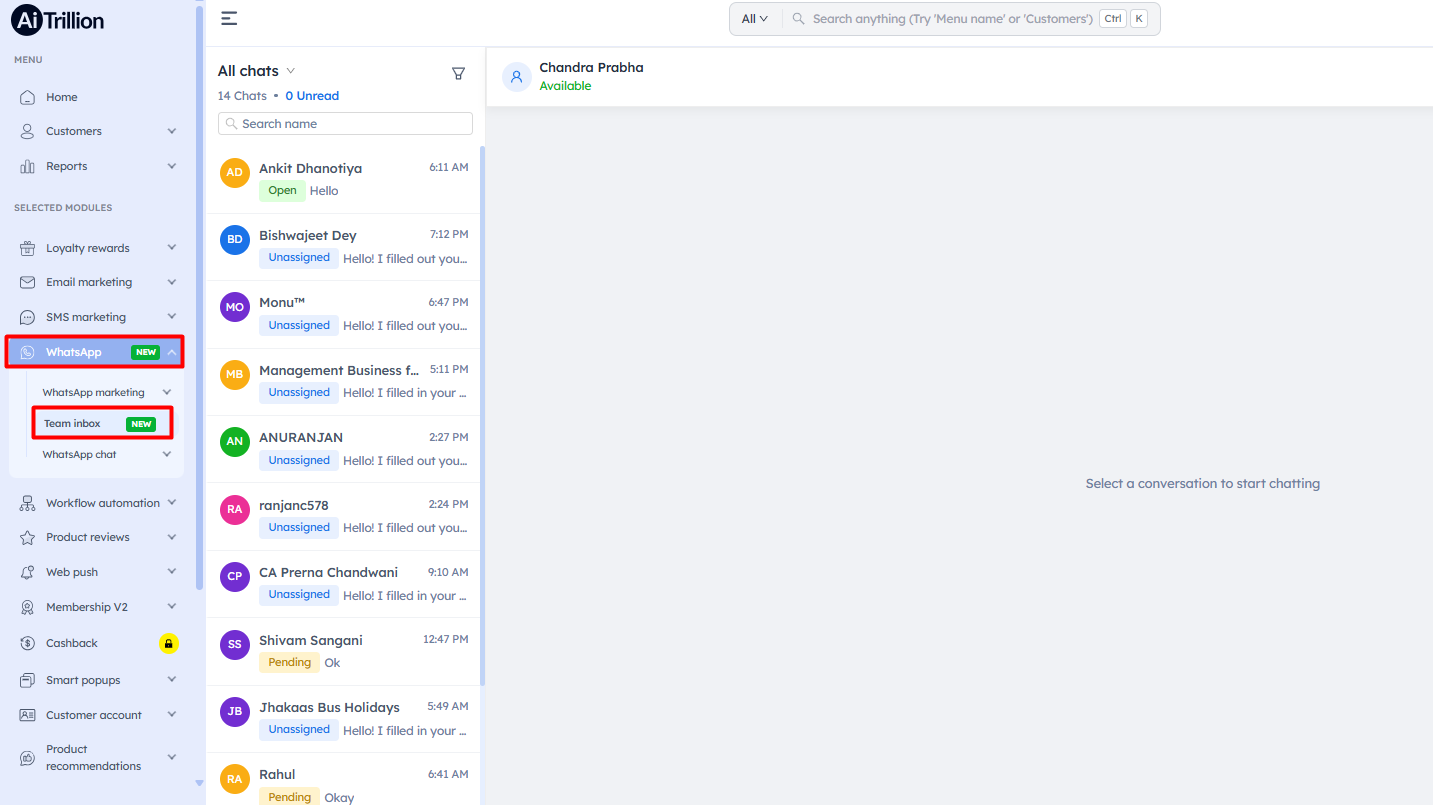
Task: Click the Search name input field
Action: pyautogui.click(x=346, y=124)
